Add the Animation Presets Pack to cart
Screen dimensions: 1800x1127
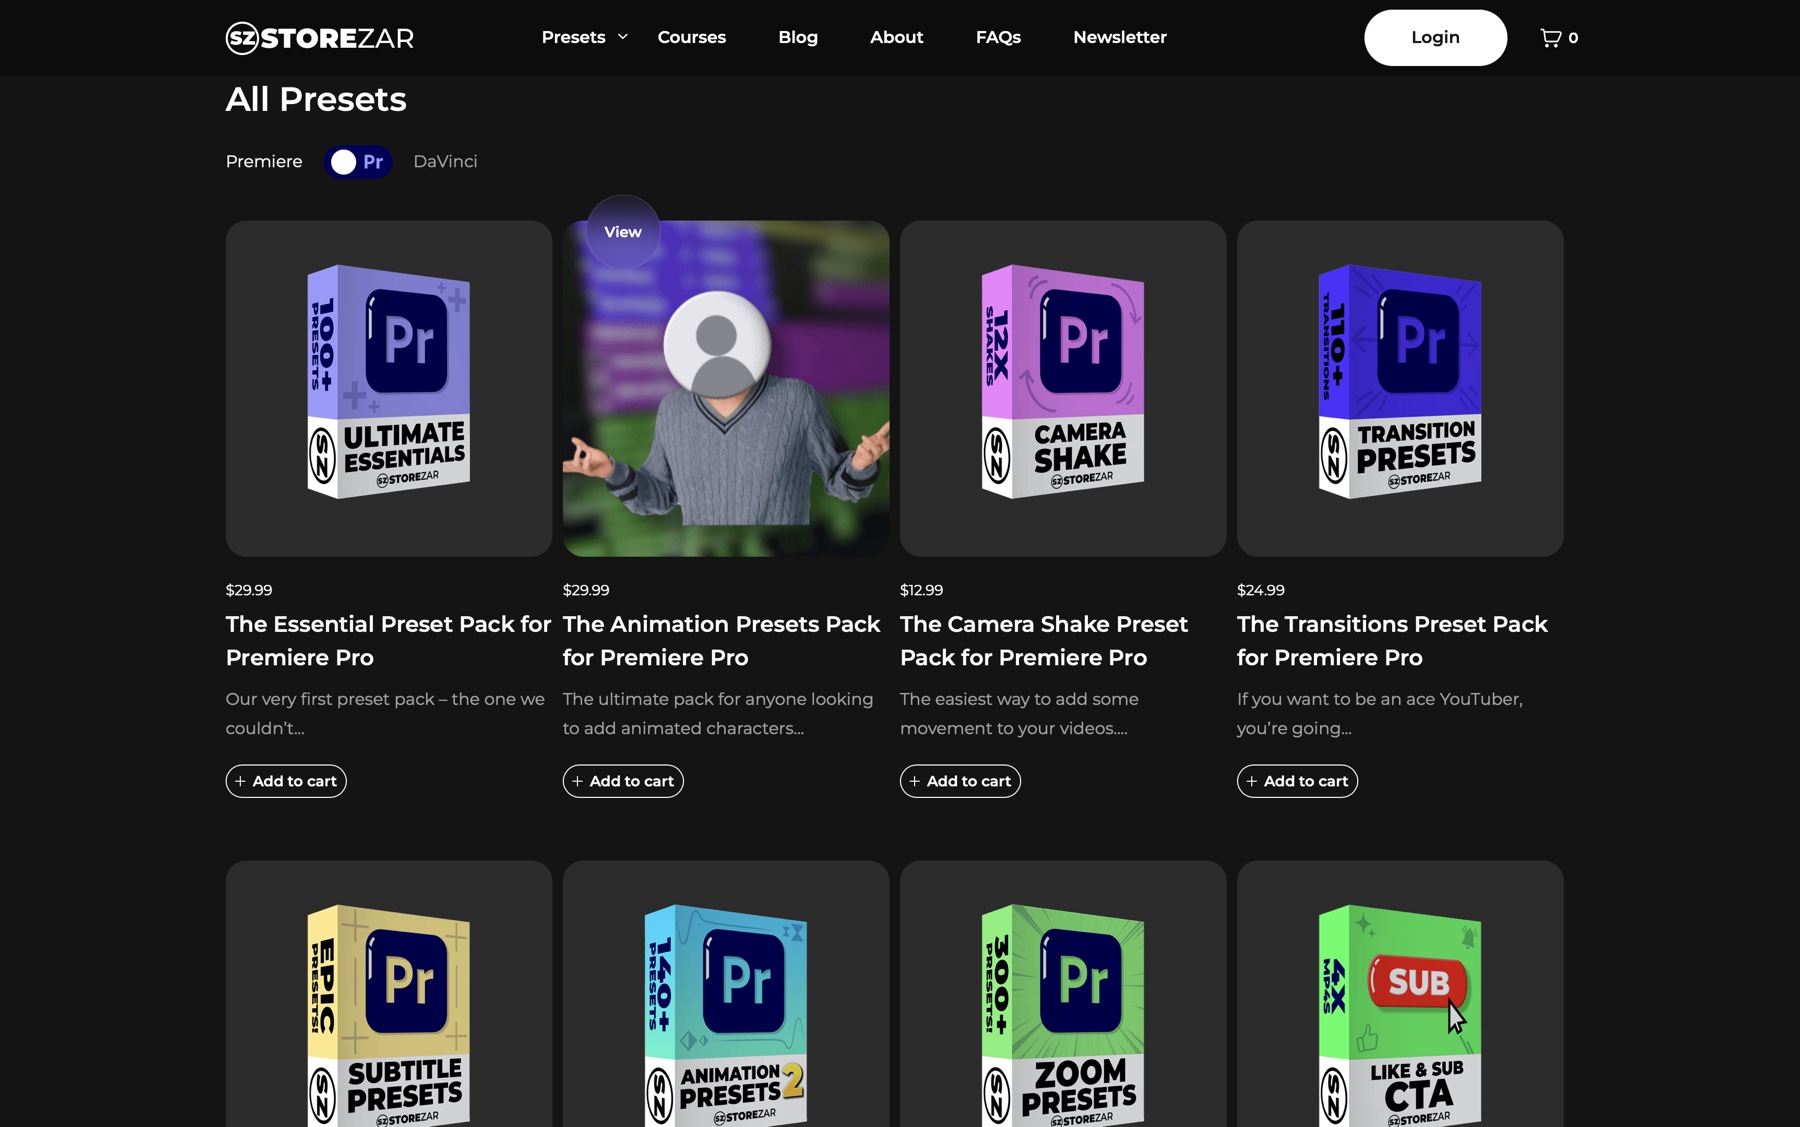[623, 781]
